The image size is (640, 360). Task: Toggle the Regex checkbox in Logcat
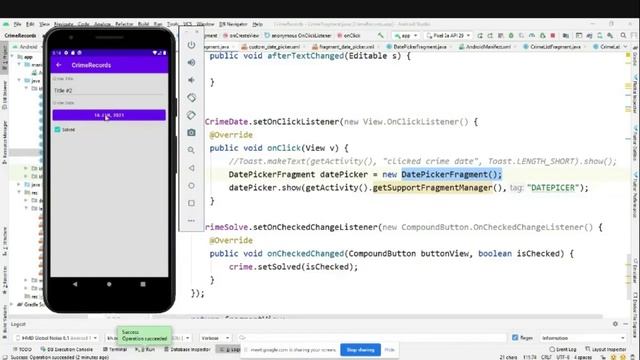point(515,338)
